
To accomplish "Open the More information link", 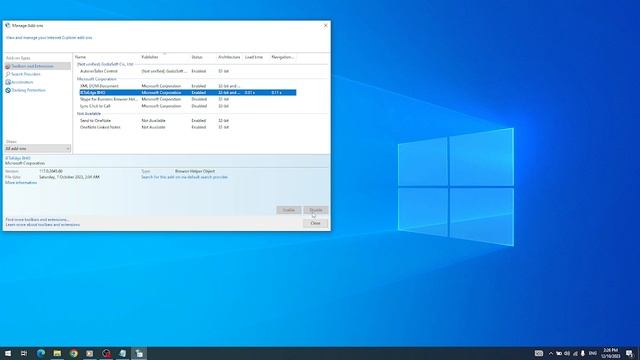I will pyautogui.click(x=21, y=183).
